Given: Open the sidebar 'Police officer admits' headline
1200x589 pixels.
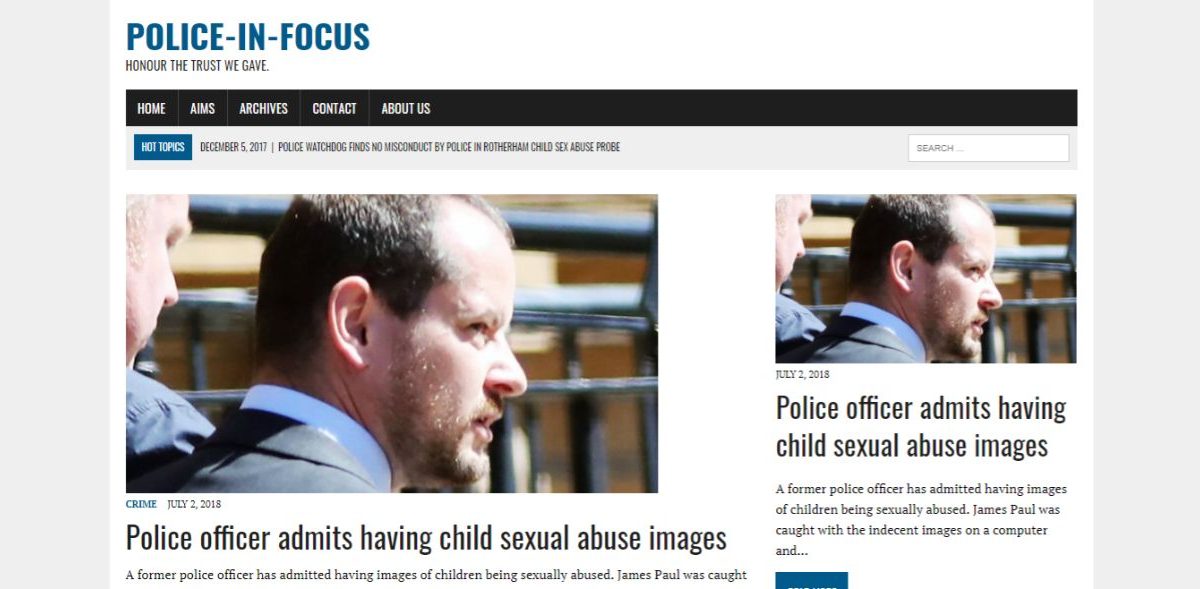Looking at the screenshot, I should (x=921, y=426).
